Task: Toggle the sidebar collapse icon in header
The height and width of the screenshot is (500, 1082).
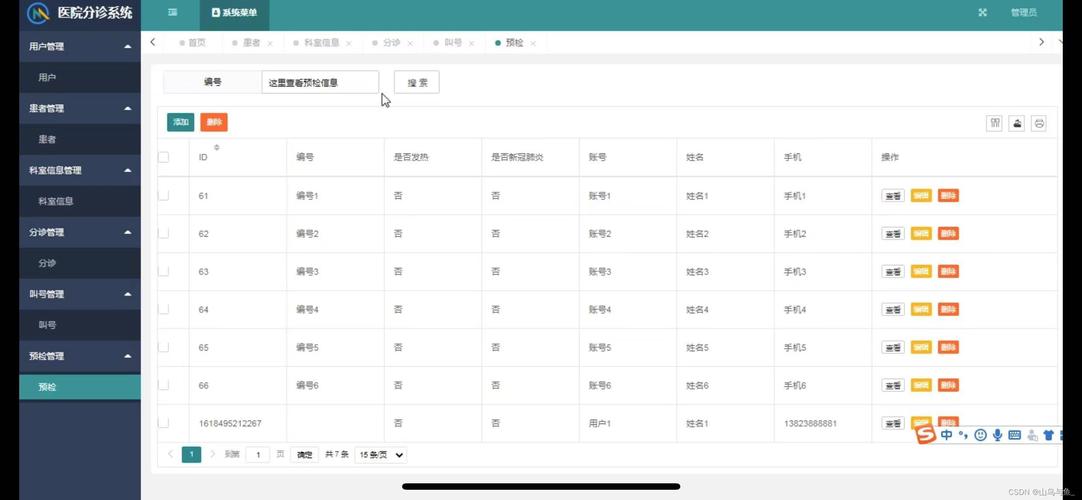Action: (x=173, y=12)
